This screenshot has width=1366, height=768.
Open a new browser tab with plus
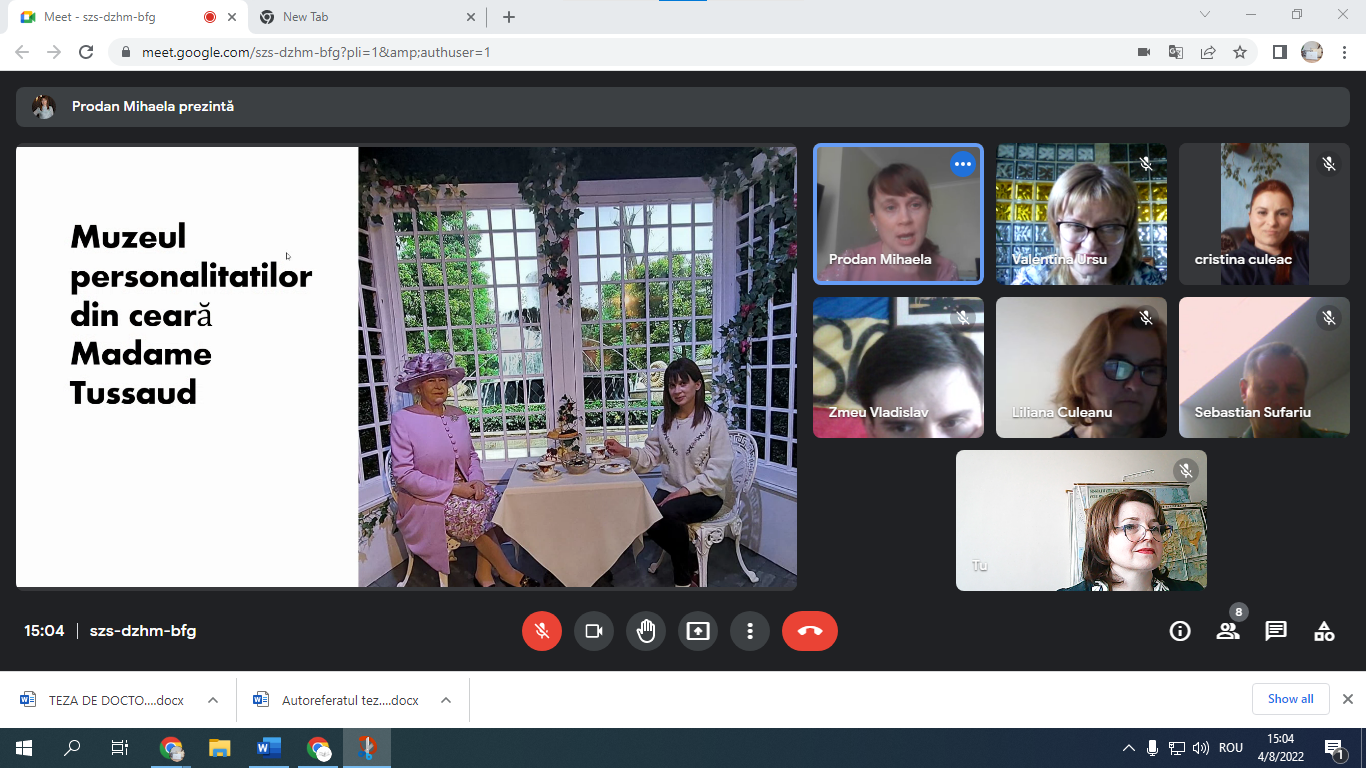509,17
